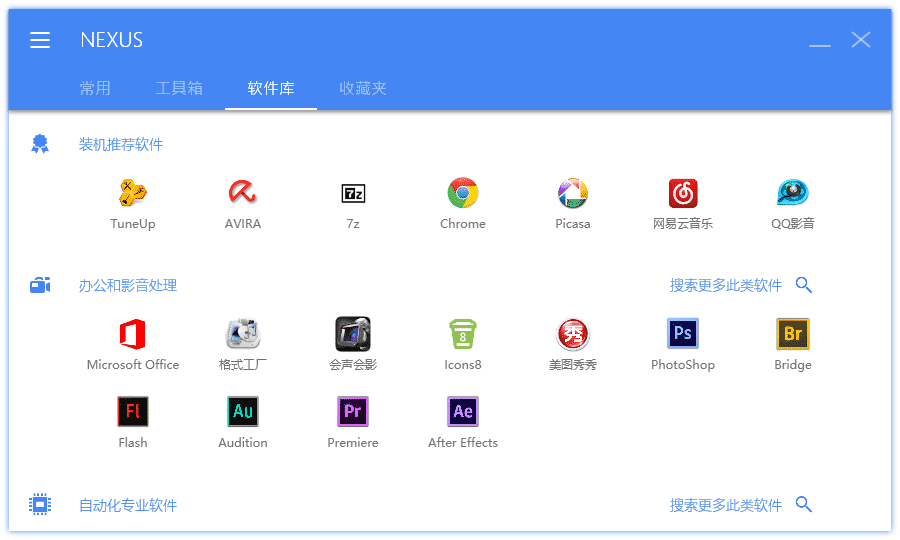The image size is (900, 540).
Task: Select the 7z archiver icon
Action: click(352, 193)
